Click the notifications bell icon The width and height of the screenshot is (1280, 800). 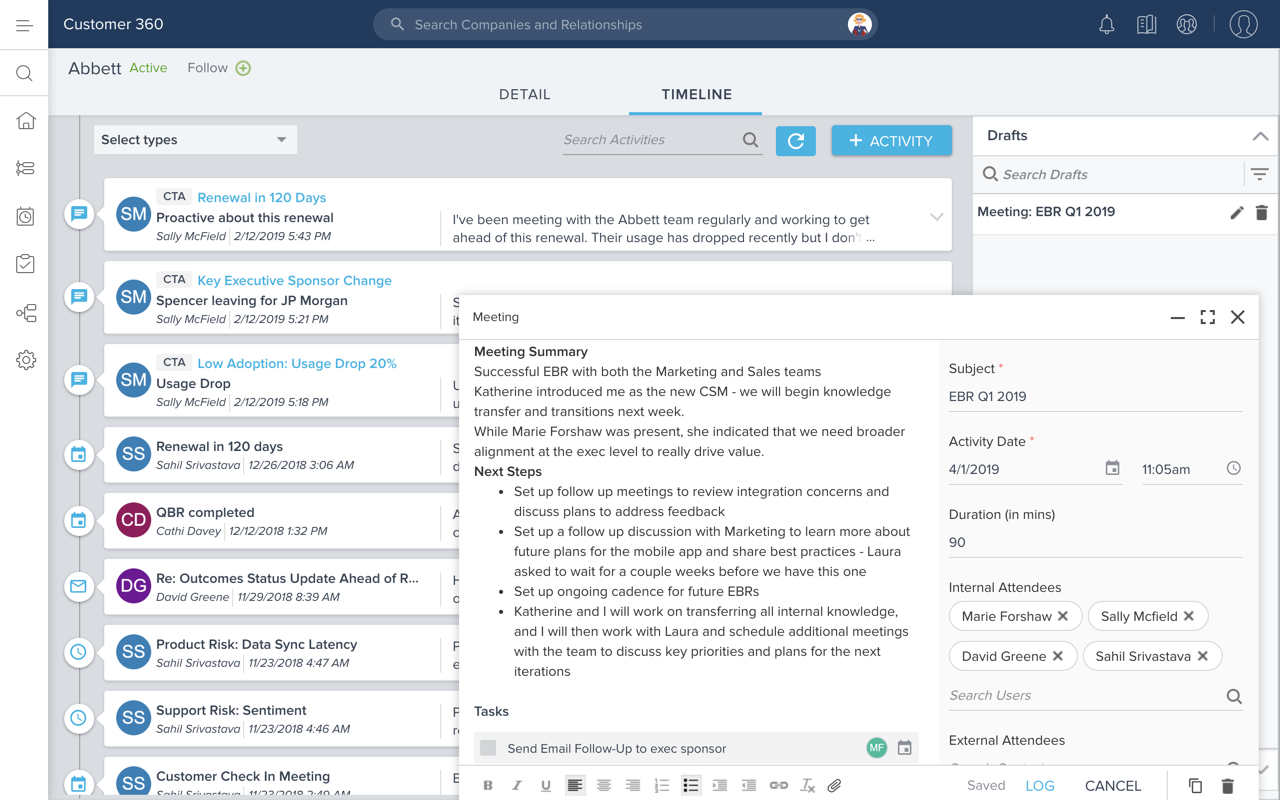[x=1106, y=25]
